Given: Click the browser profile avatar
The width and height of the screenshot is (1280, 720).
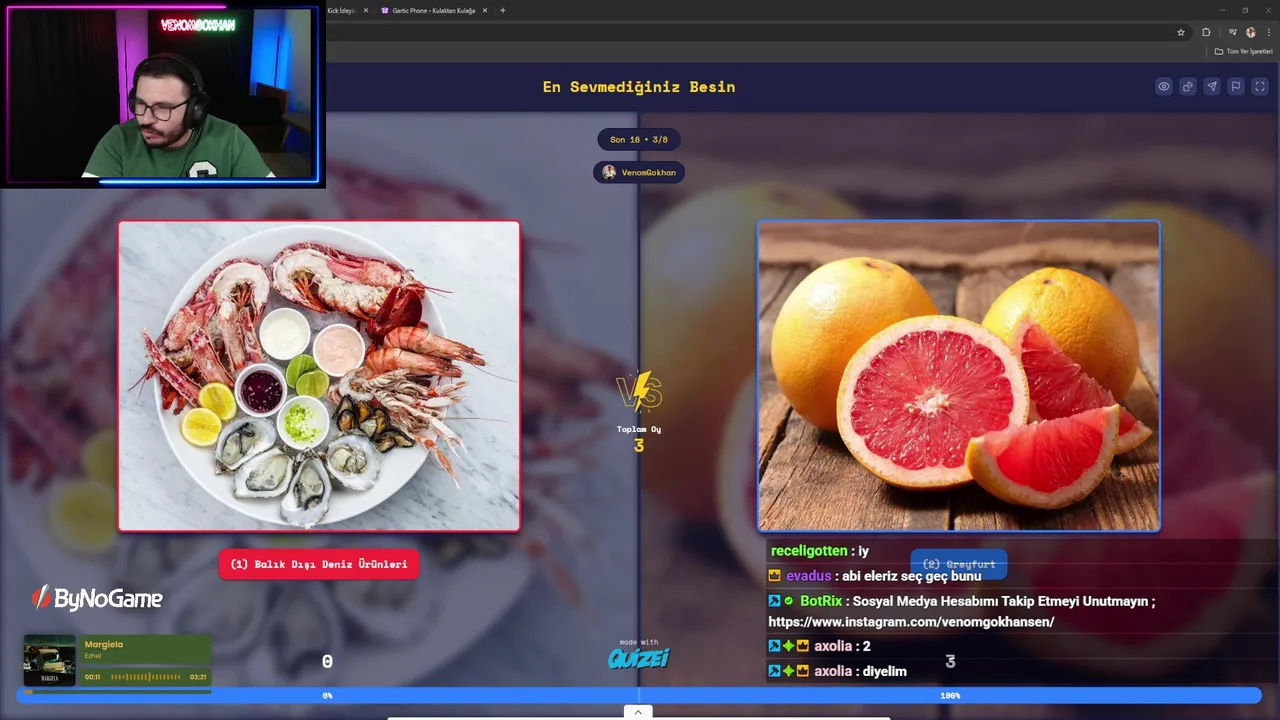Looking at the screenshot, I should [1251, 32].
